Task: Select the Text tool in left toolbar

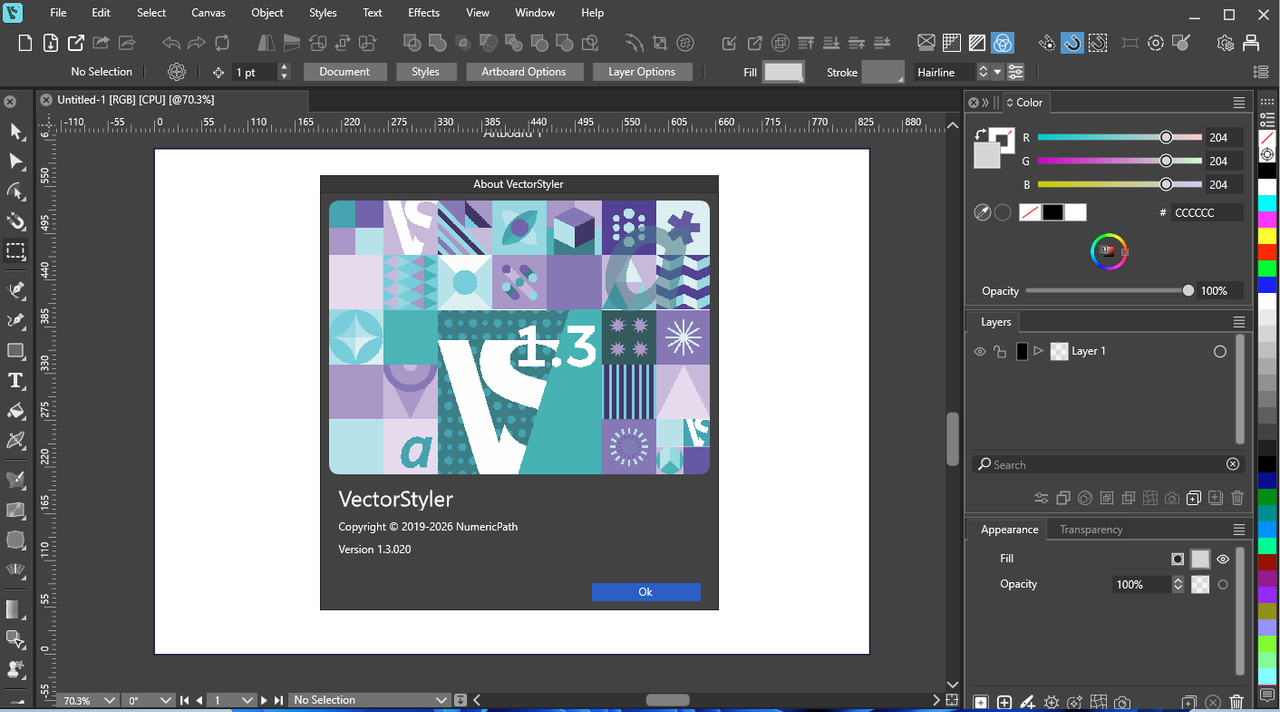Action: pyautogui.click(x=16, y=381)
